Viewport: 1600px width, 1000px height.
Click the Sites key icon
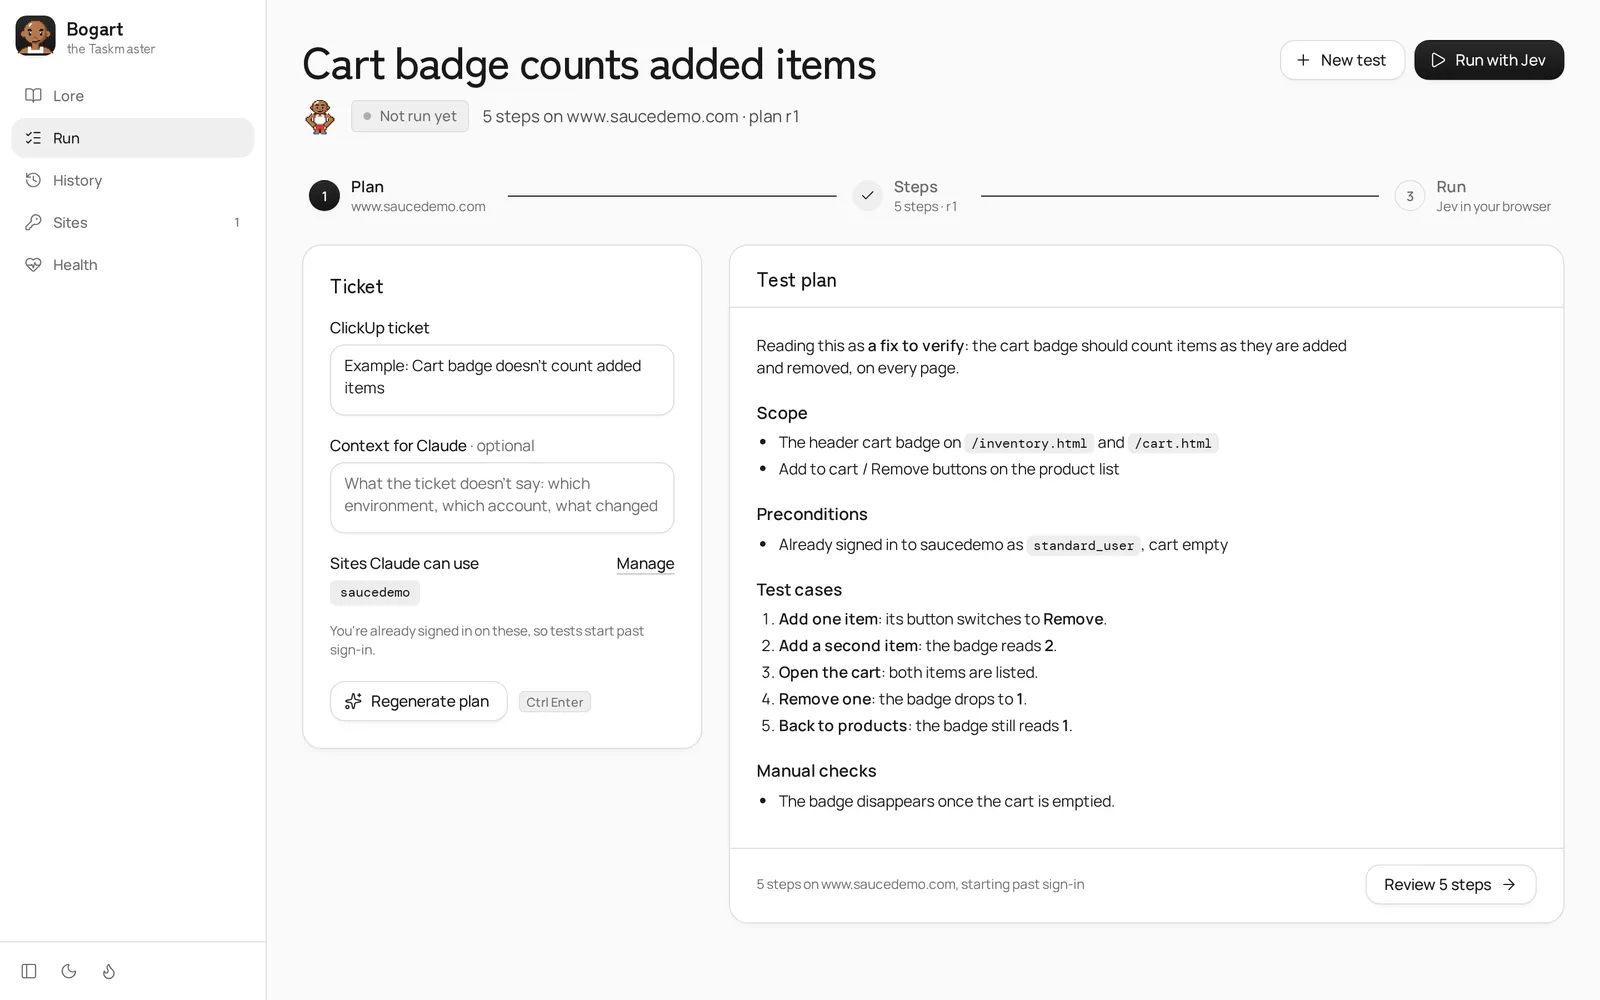tap(33, 222)
